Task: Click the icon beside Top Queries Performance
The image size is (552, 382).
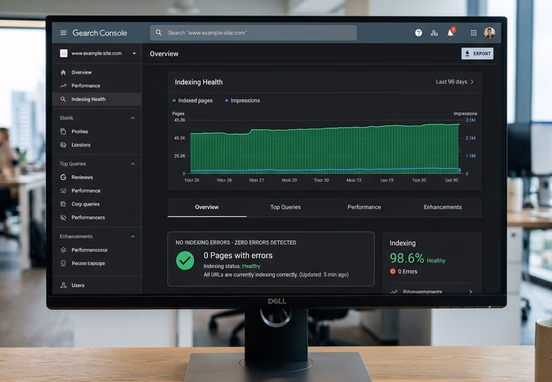Action: (63, 190)
